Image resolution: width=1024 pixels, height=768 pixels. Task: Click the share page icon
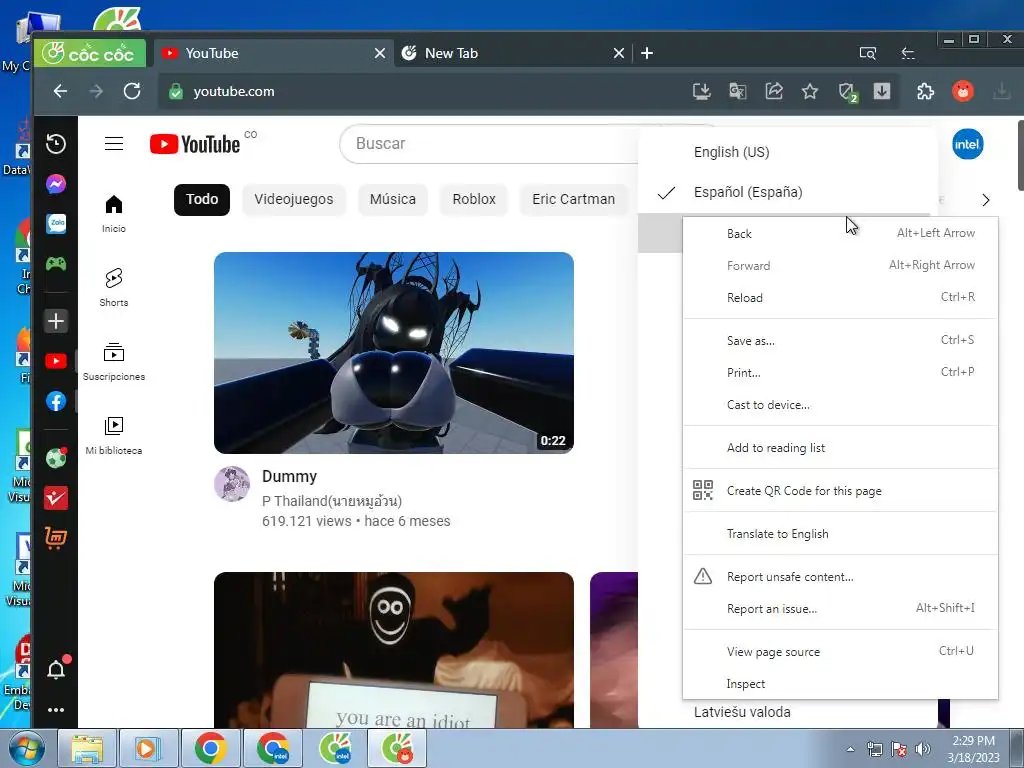[x=774, y=91]
